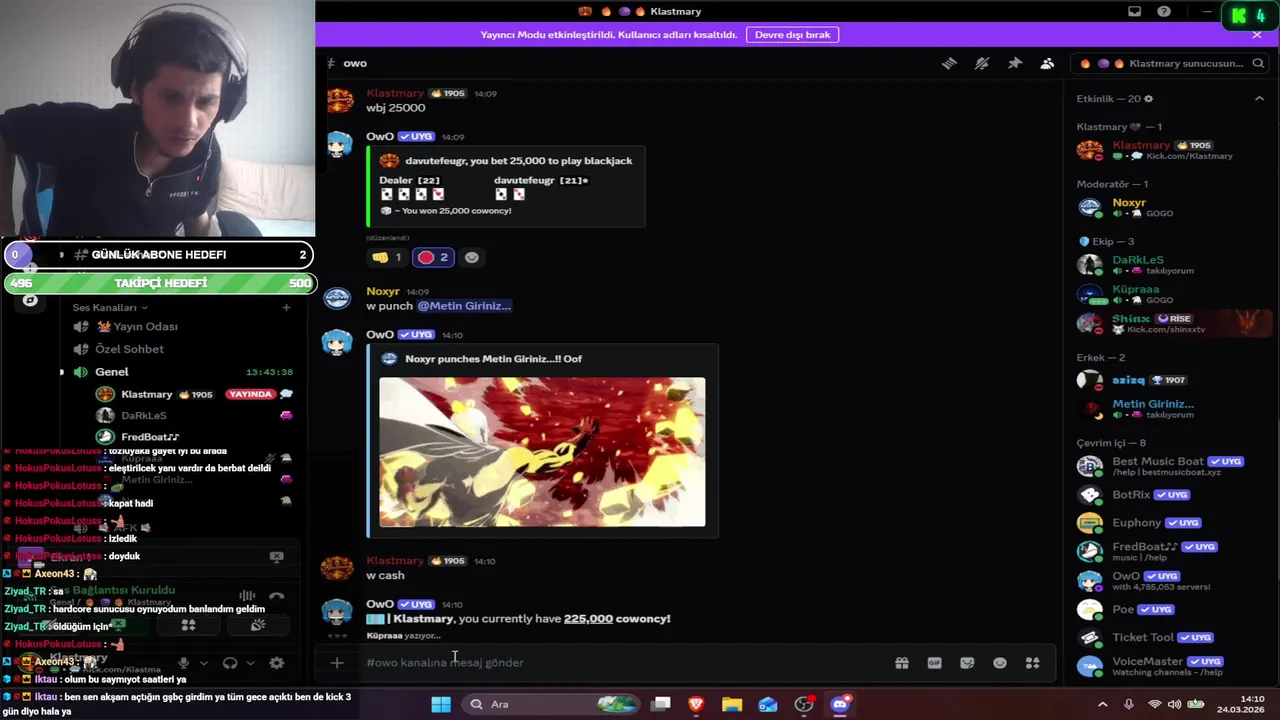The height and width of the screenshot is (720, 1280).
Task: Toggle the member list people icon
Action: click(1047, 63)
